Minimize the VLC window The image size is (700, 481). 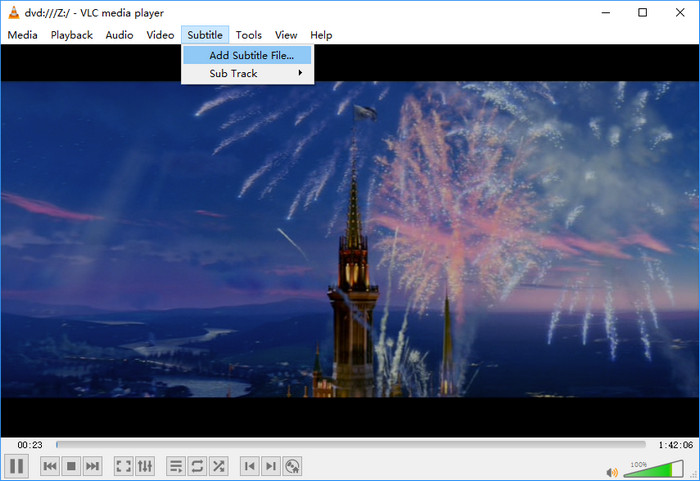click(605, 13)
